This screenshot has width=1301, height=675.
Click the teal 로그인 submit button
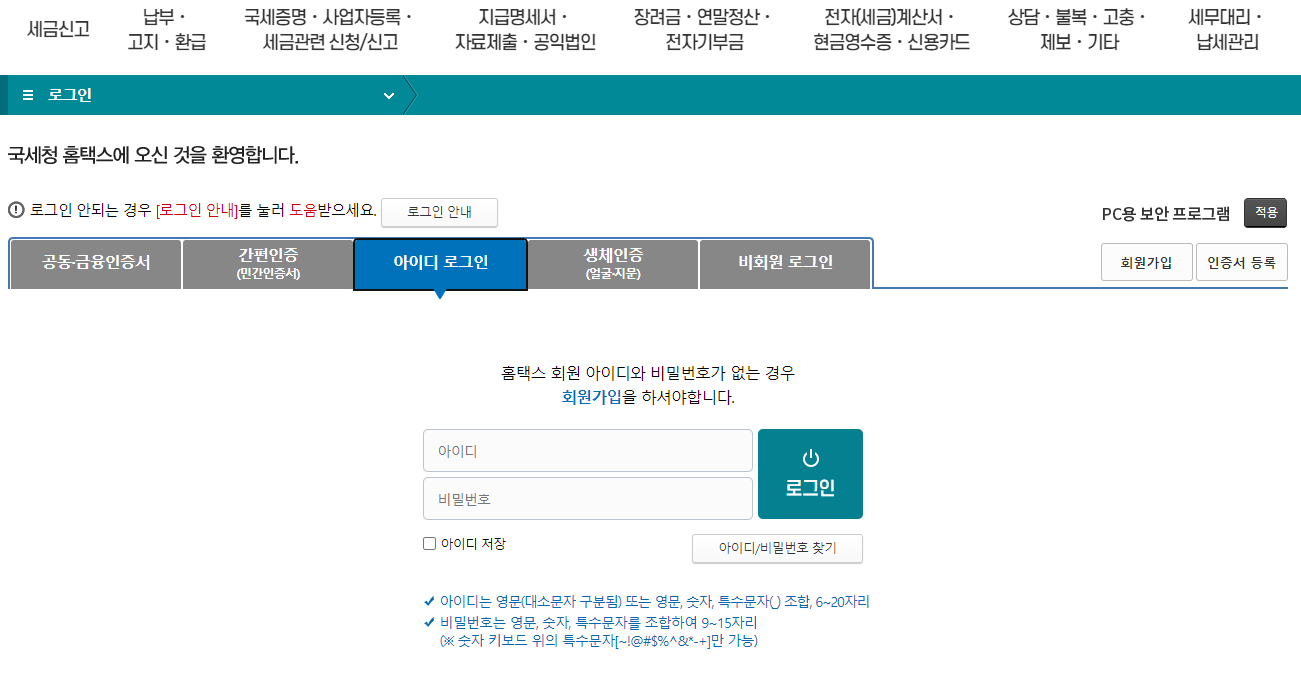[810, 474]
